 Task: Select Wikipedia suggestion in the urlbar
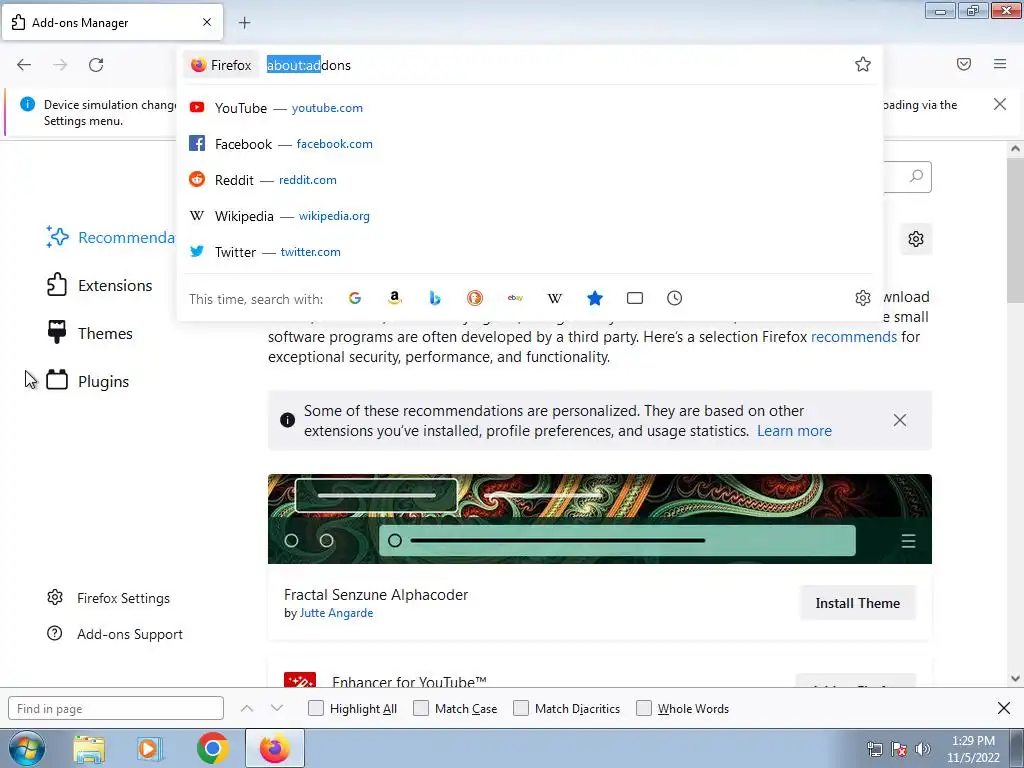coord(530,216)
